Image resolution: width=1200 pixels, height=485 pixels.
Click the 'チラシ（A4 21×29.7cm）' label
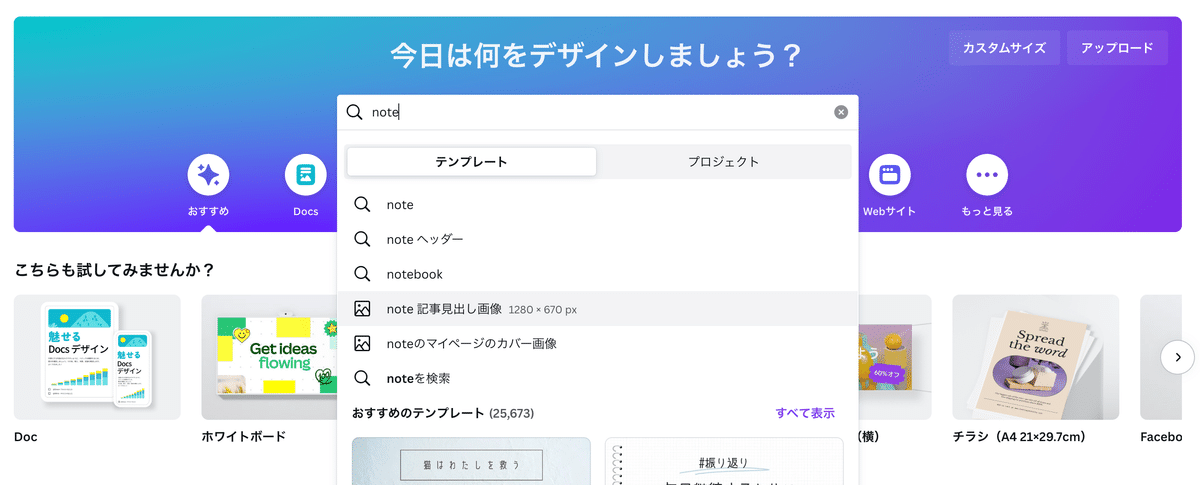(1020, 437)
